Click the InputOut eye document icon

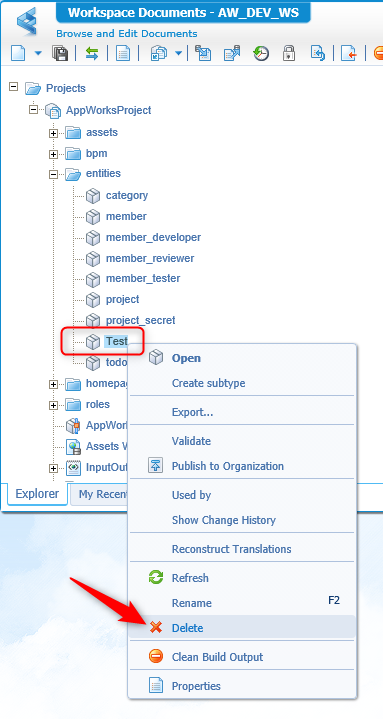(x=73, y=468)
